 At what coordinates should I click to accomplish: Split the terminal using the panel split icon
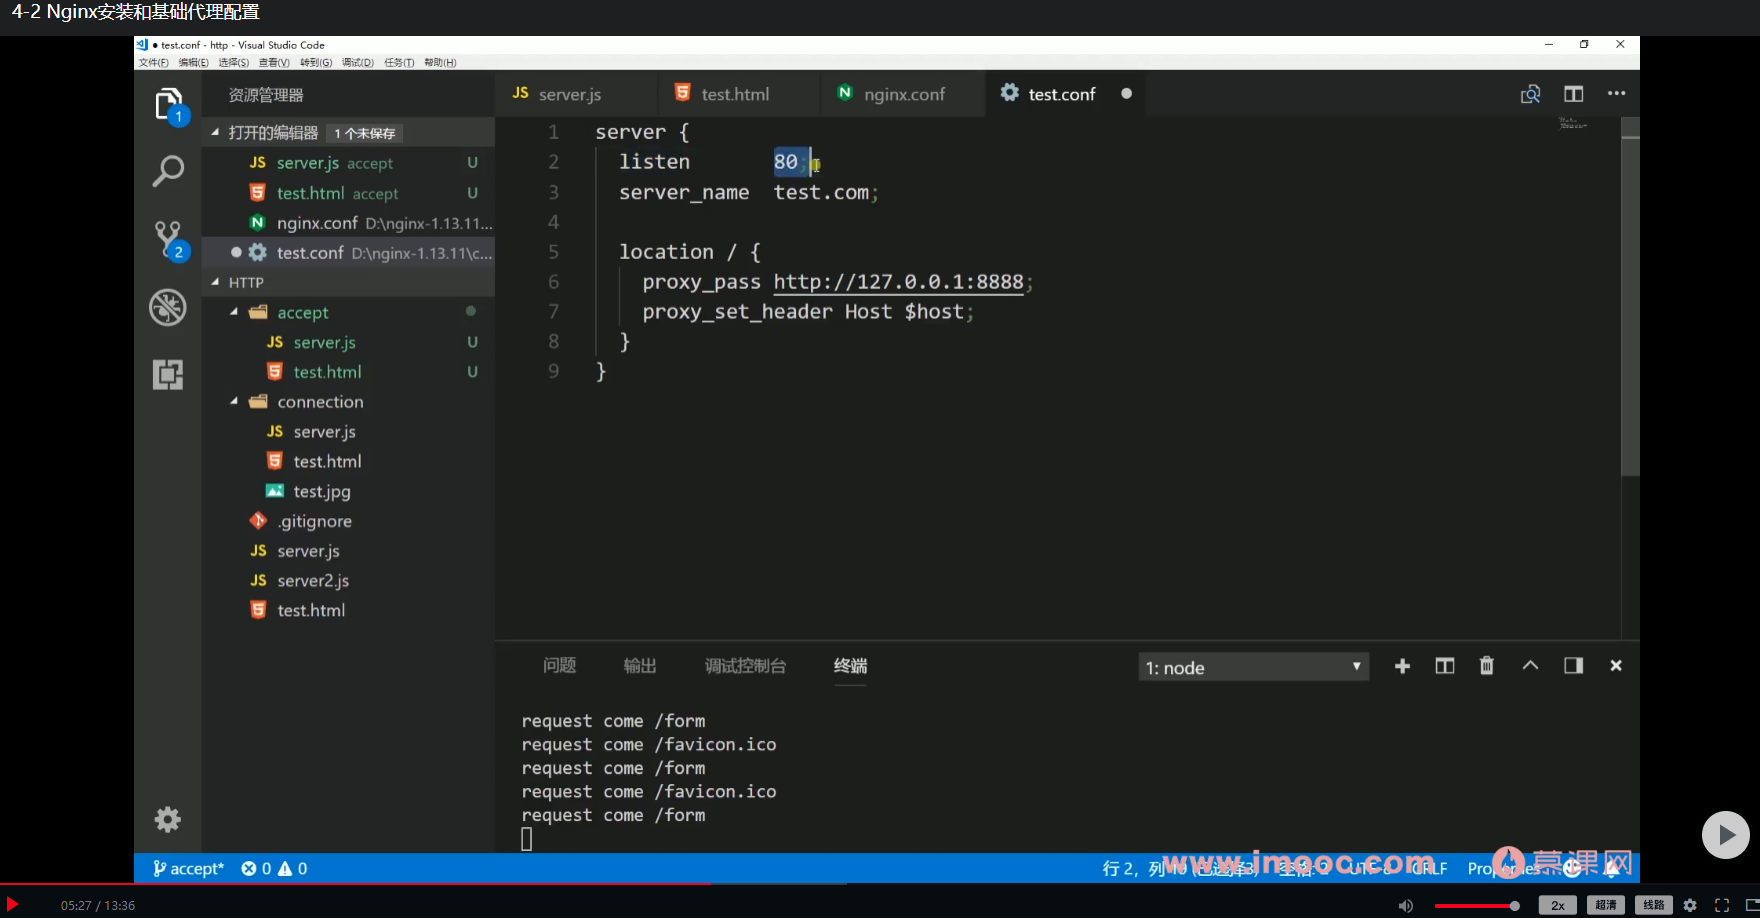1445,666
